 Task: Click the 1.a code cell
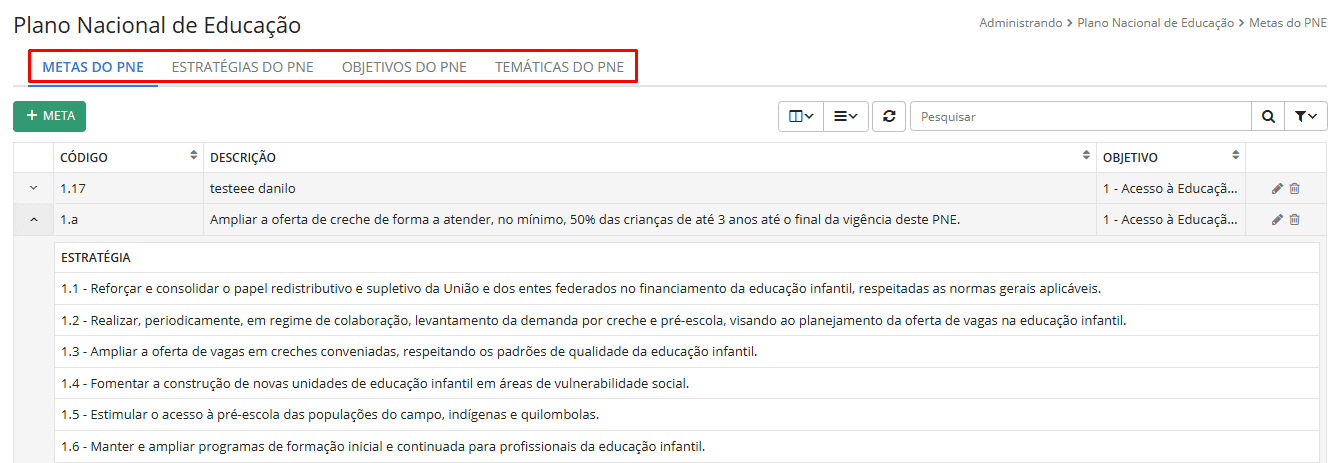point(128,220)
